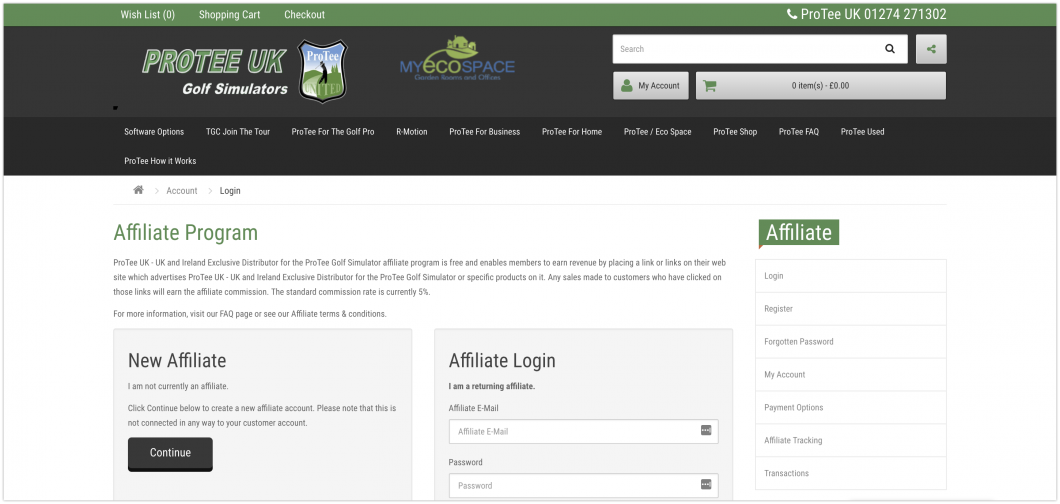Open the share icon button
1060x504 pixels.
[x=931, y=49]
